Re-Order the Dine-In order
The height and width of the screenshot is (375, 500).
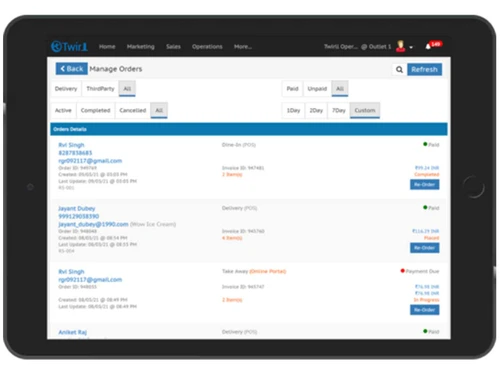coord(424,185)
